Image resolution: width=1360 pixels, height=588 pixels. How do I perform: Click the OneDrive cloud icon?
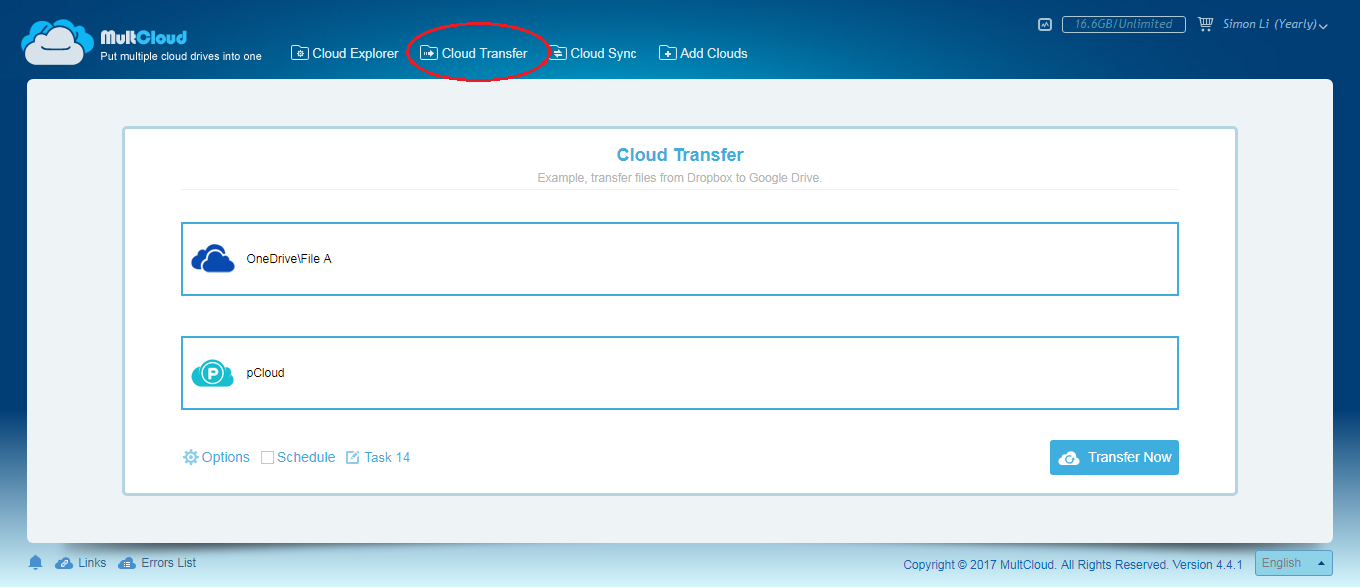213,259
